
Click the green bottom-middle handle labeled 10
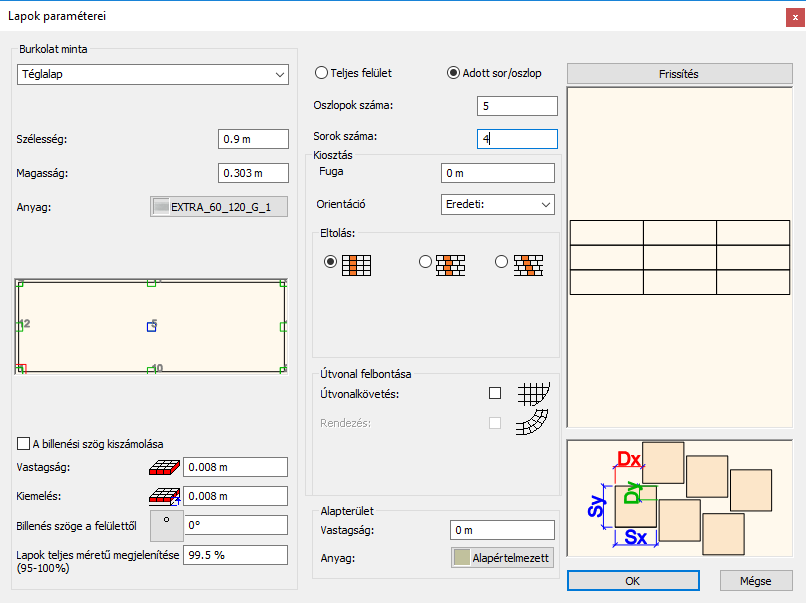tap(151, 370)
